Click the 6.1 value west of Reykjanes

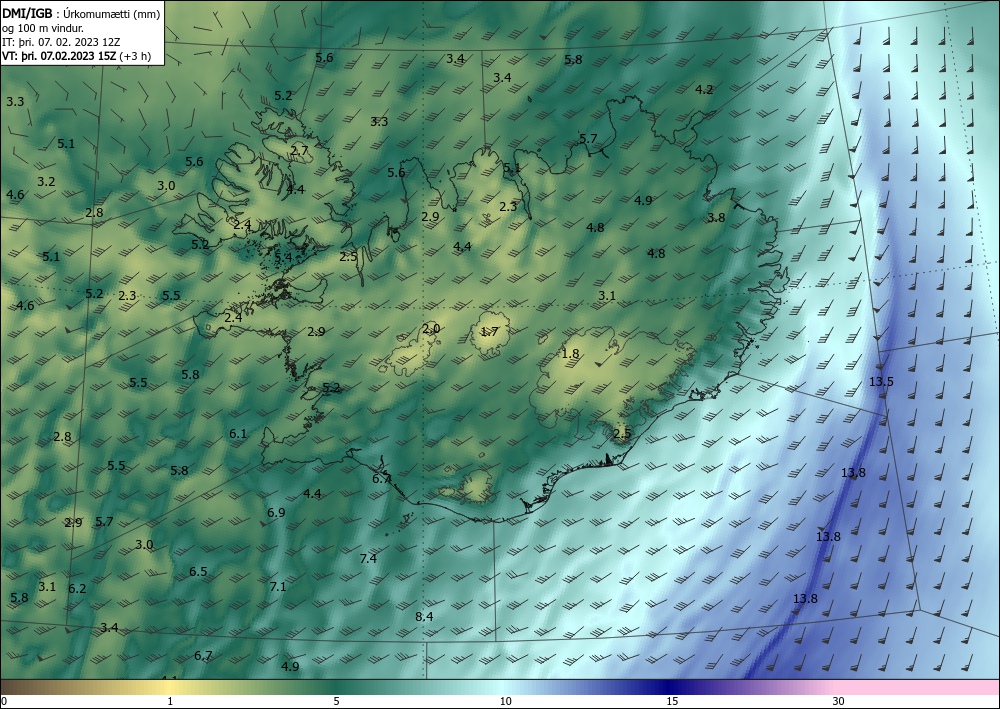pos(238,434)
